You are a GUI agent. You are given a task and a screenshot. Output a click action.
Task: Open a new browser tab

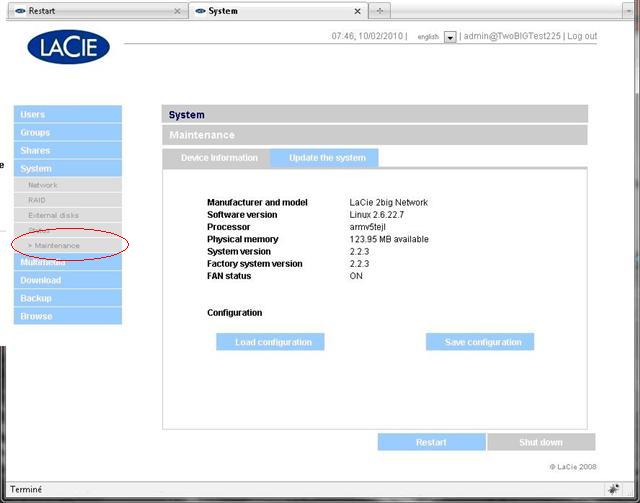click(x=380, y=11)
